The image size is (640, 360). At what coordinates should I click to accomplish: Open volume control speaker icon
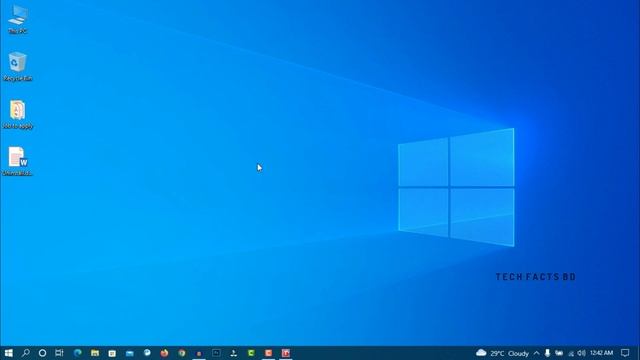pyautogui.click(x=582, y=353)
